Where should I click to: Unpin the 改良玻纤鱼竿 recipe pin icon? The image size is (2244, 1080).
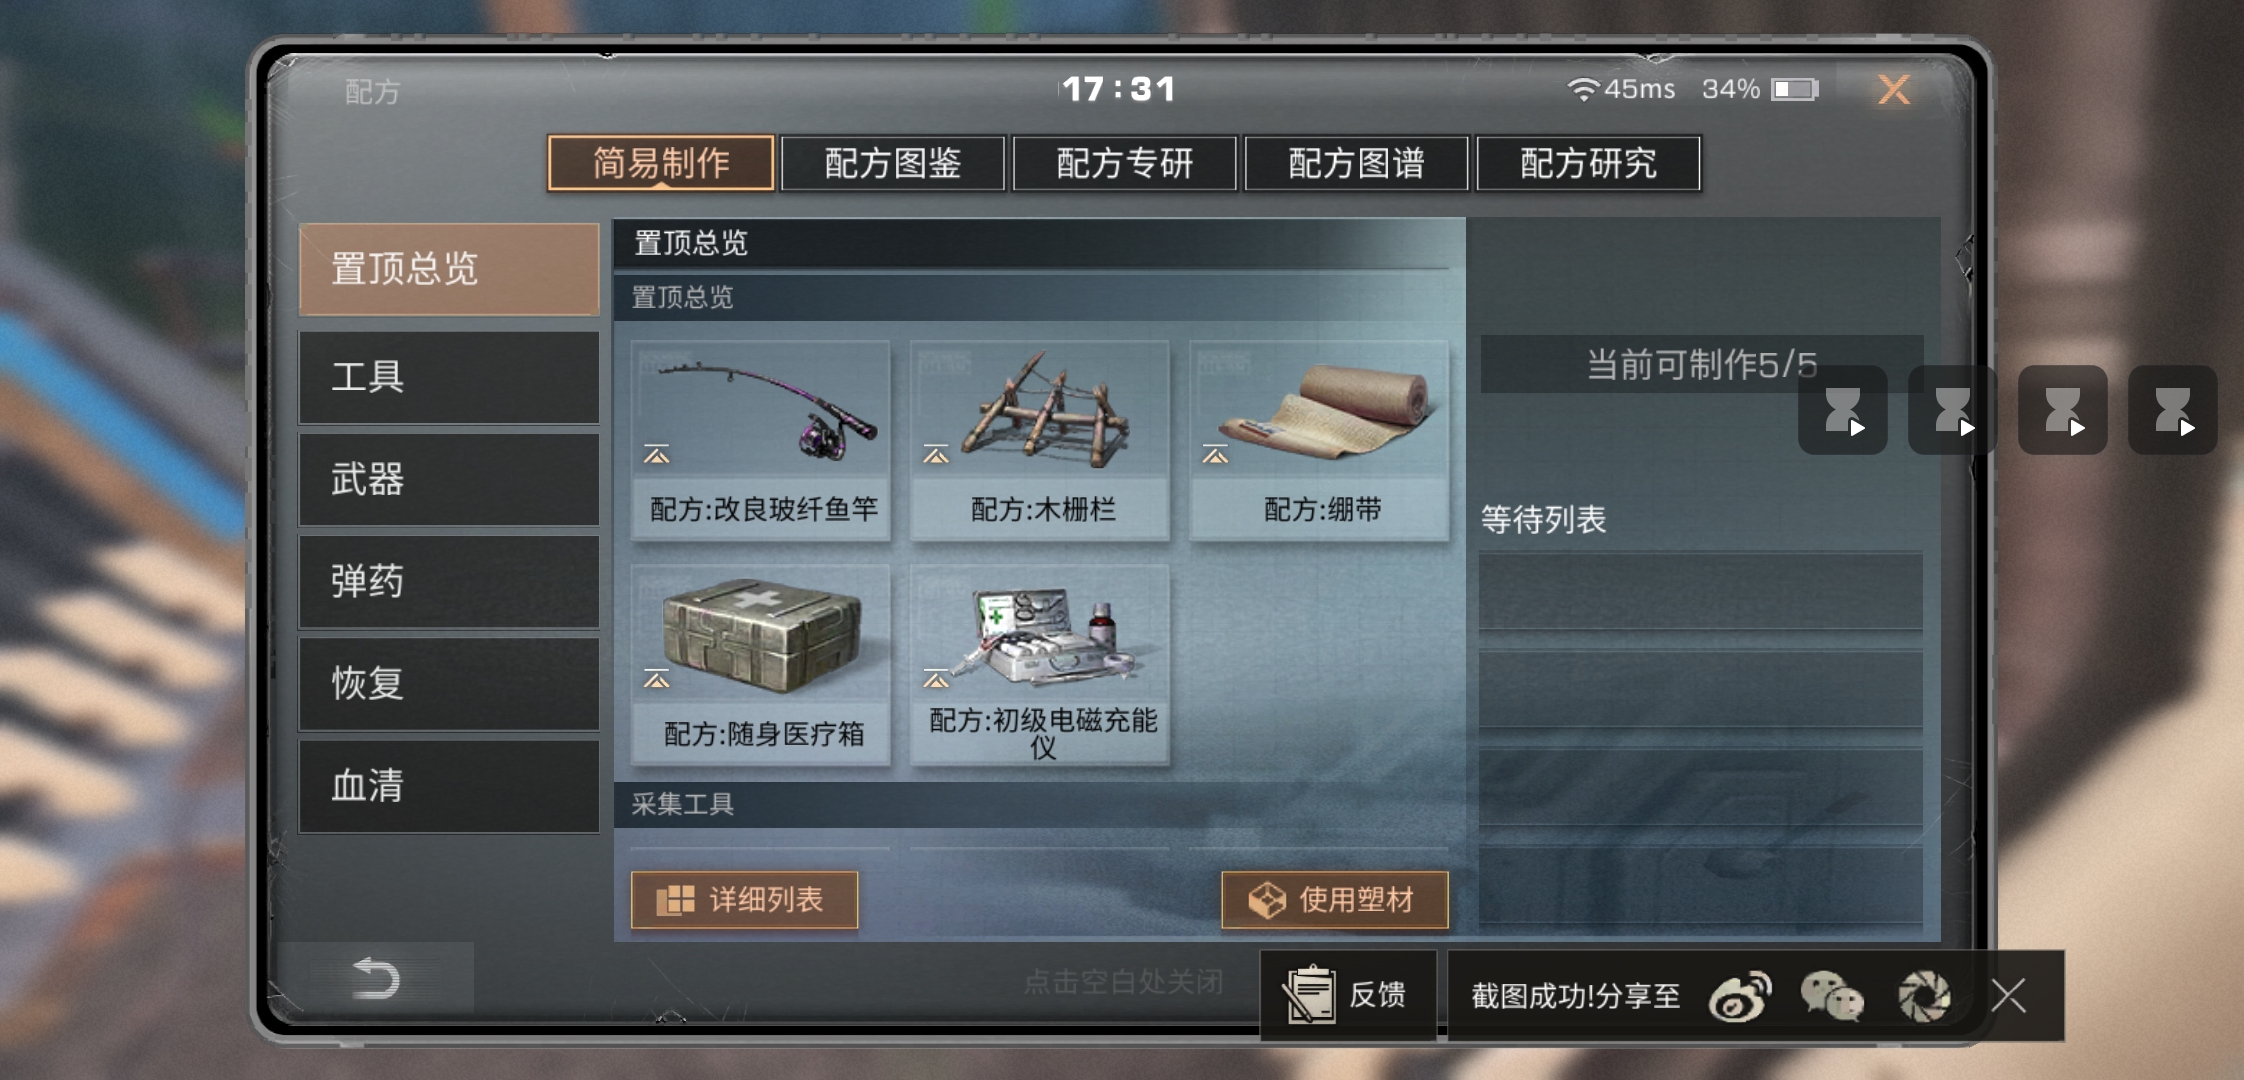(x=657, y=455)
